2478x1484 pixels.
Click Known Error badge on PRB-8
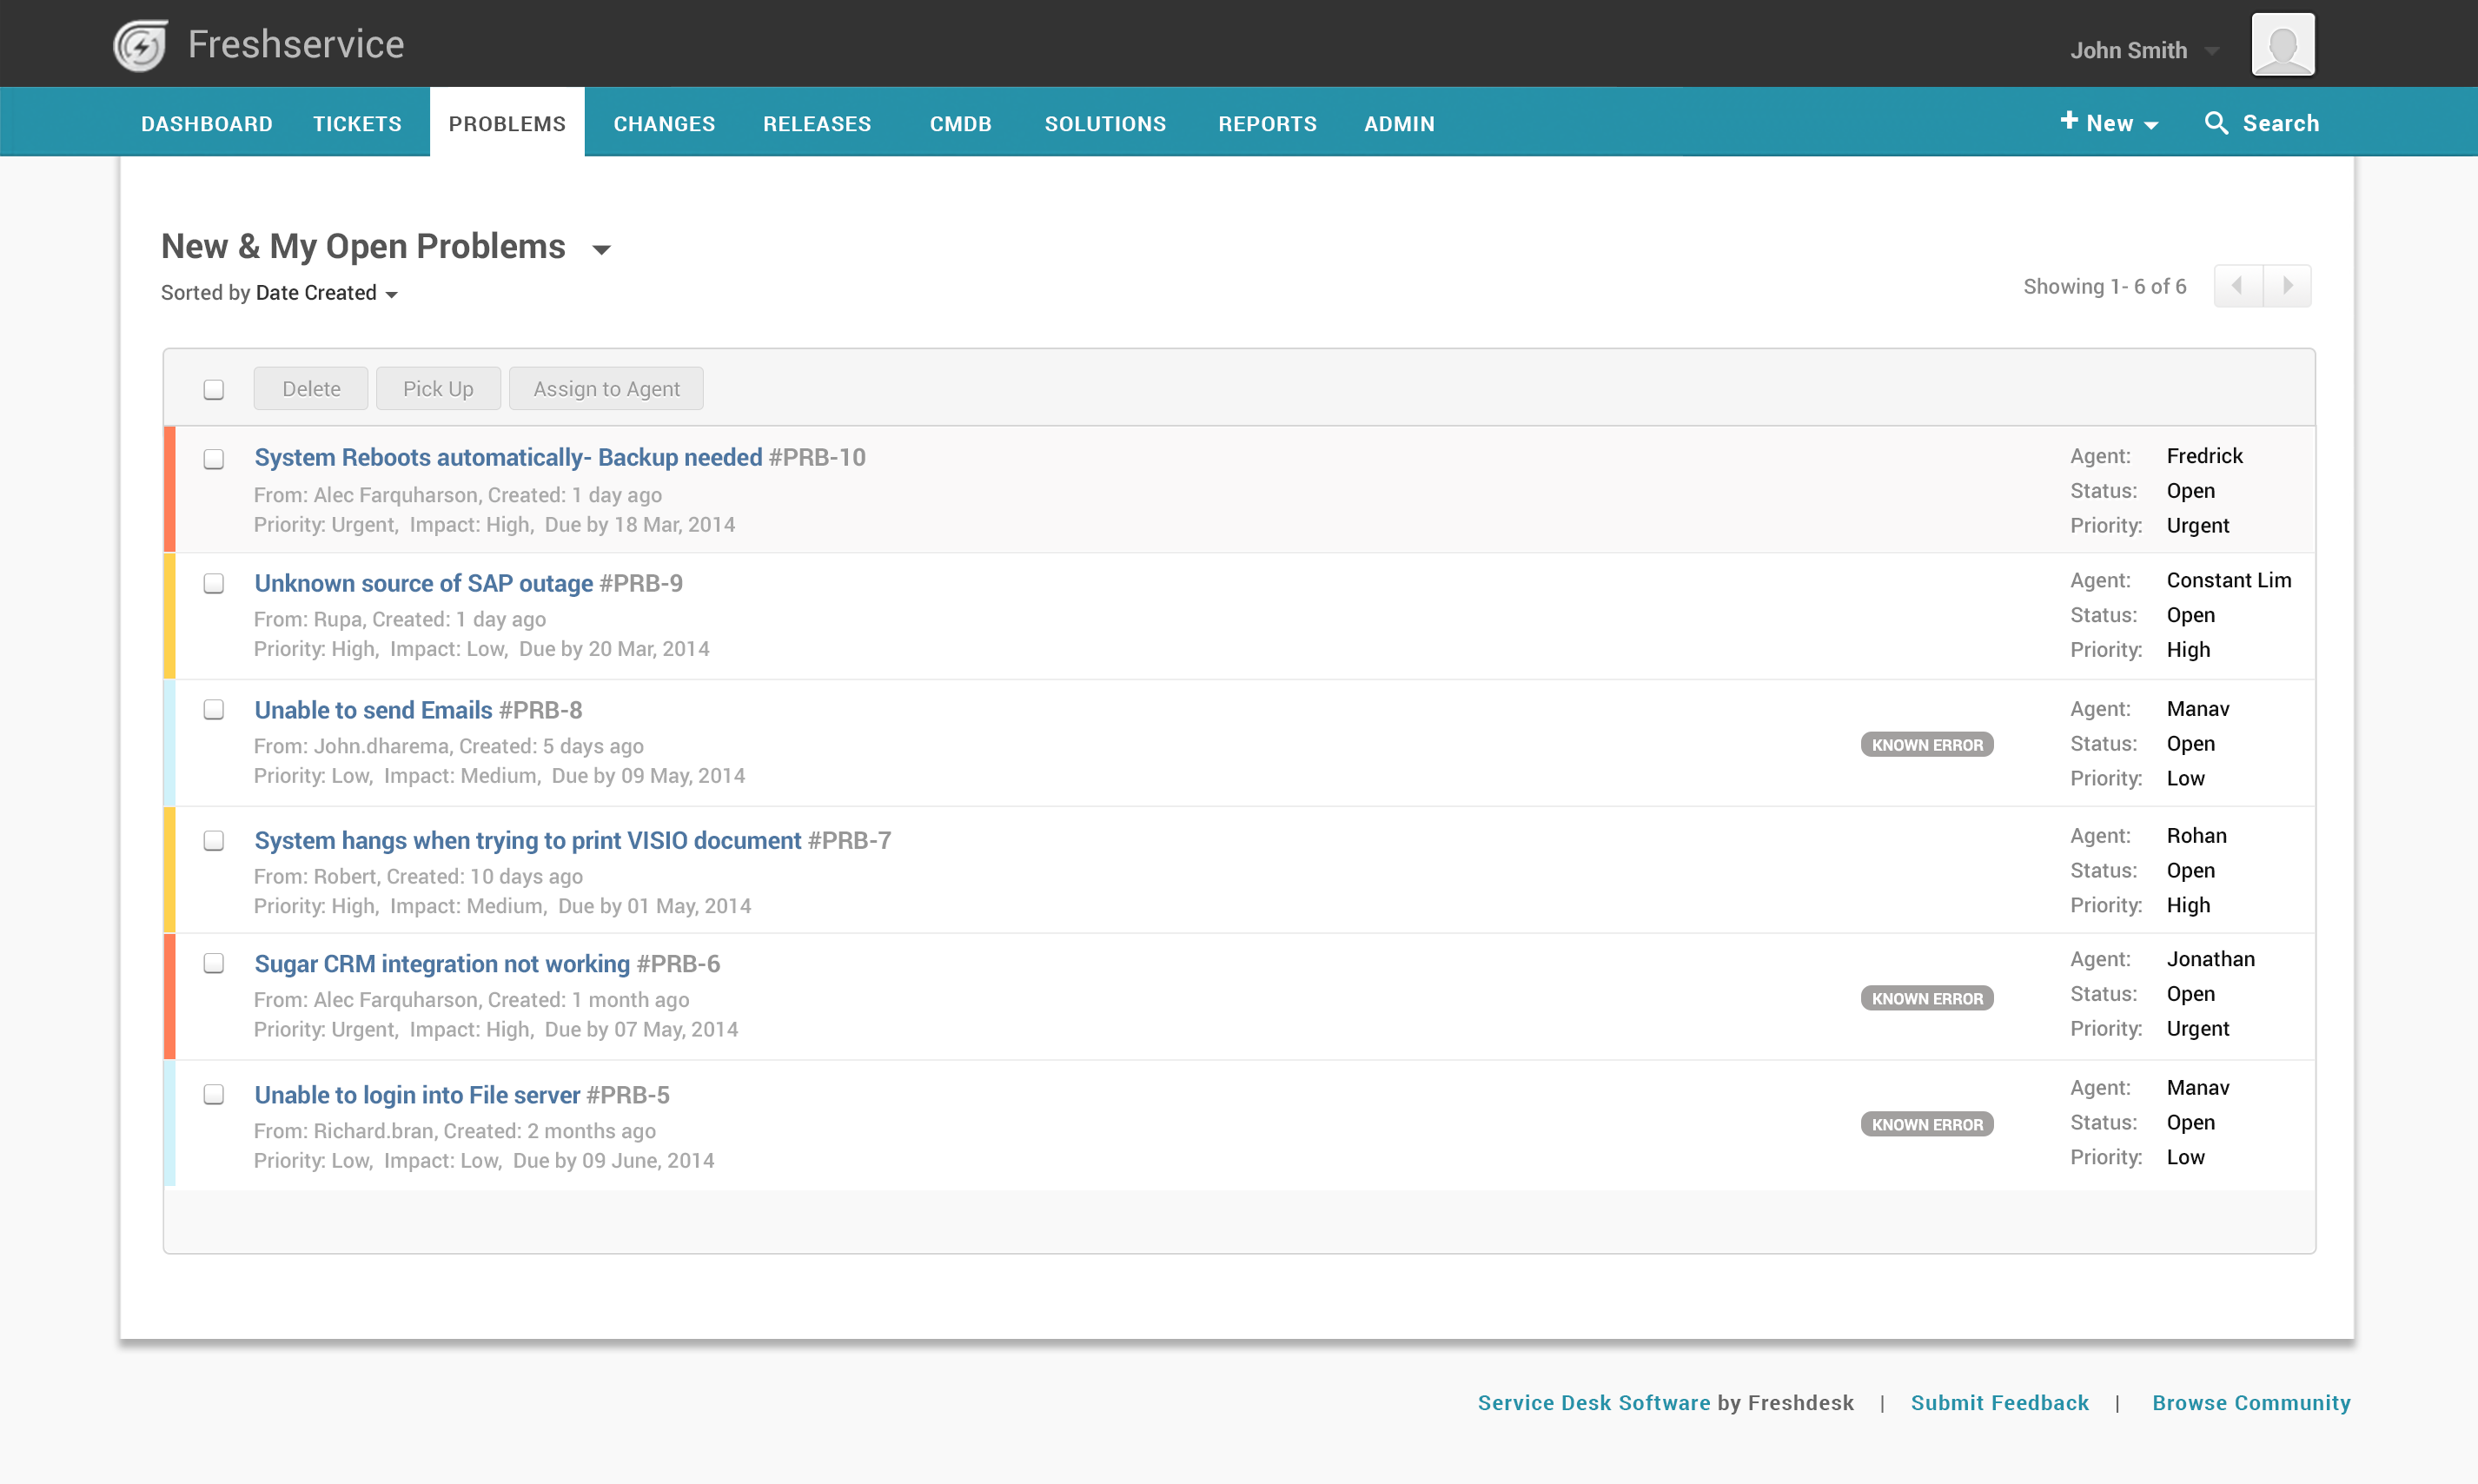1926,745
